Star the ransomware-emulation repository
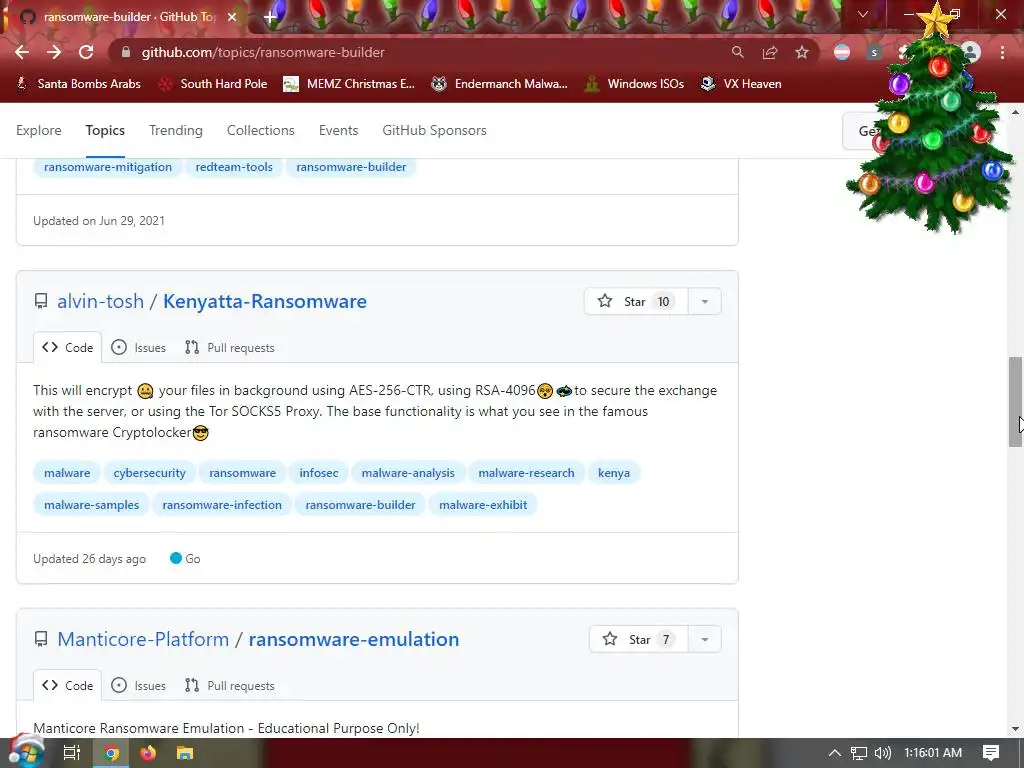 (x=639, y=639)
